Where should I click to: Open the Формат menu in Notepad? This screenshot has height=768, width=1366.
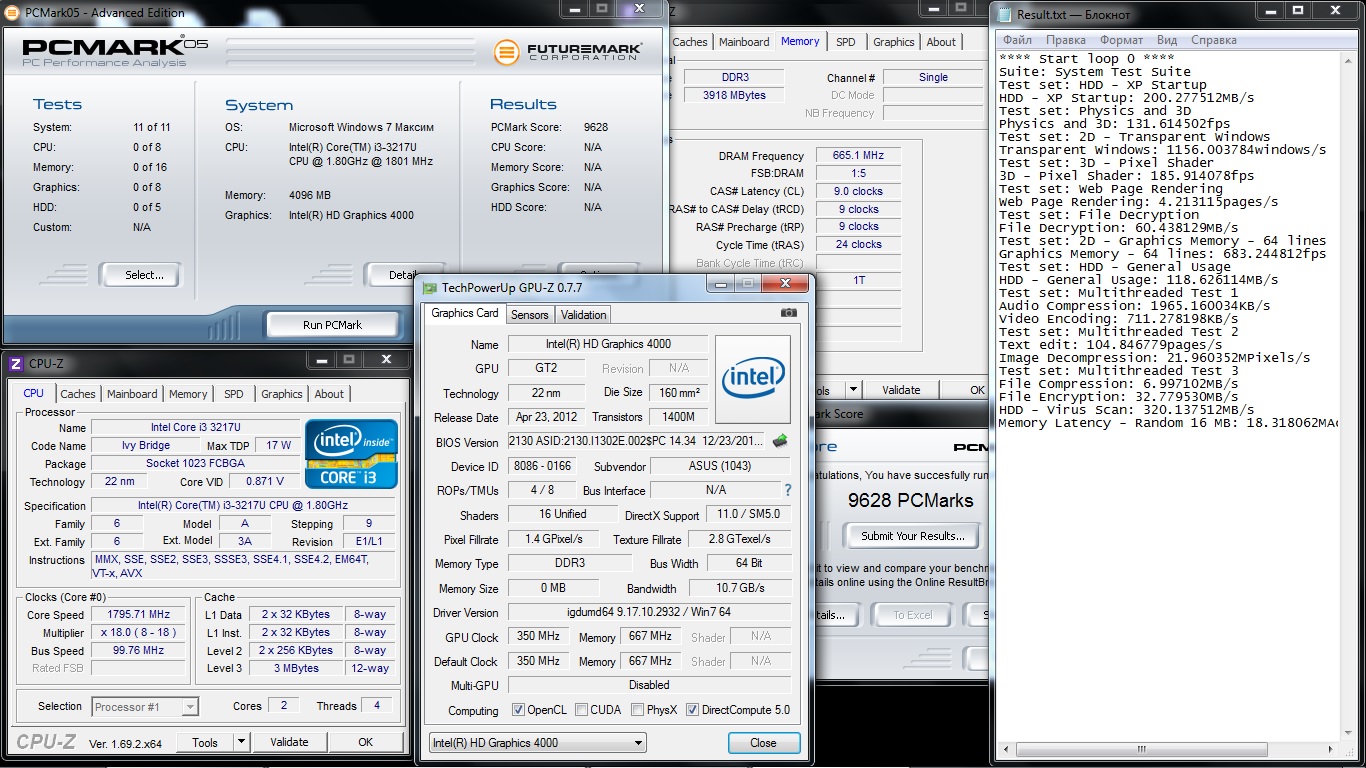(x=1122, y=40)
